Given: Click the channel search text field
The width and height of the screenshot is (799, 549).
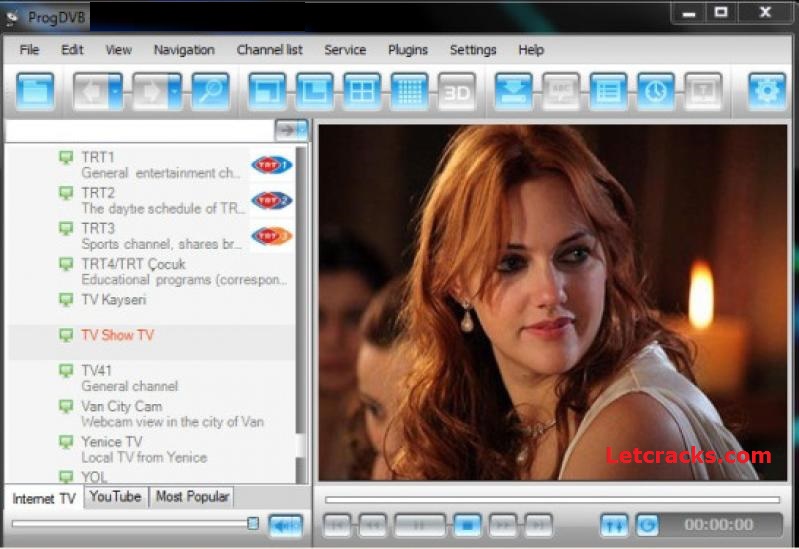Looking at the screenshot, I should pyautogui.click(x=139, y=130).
